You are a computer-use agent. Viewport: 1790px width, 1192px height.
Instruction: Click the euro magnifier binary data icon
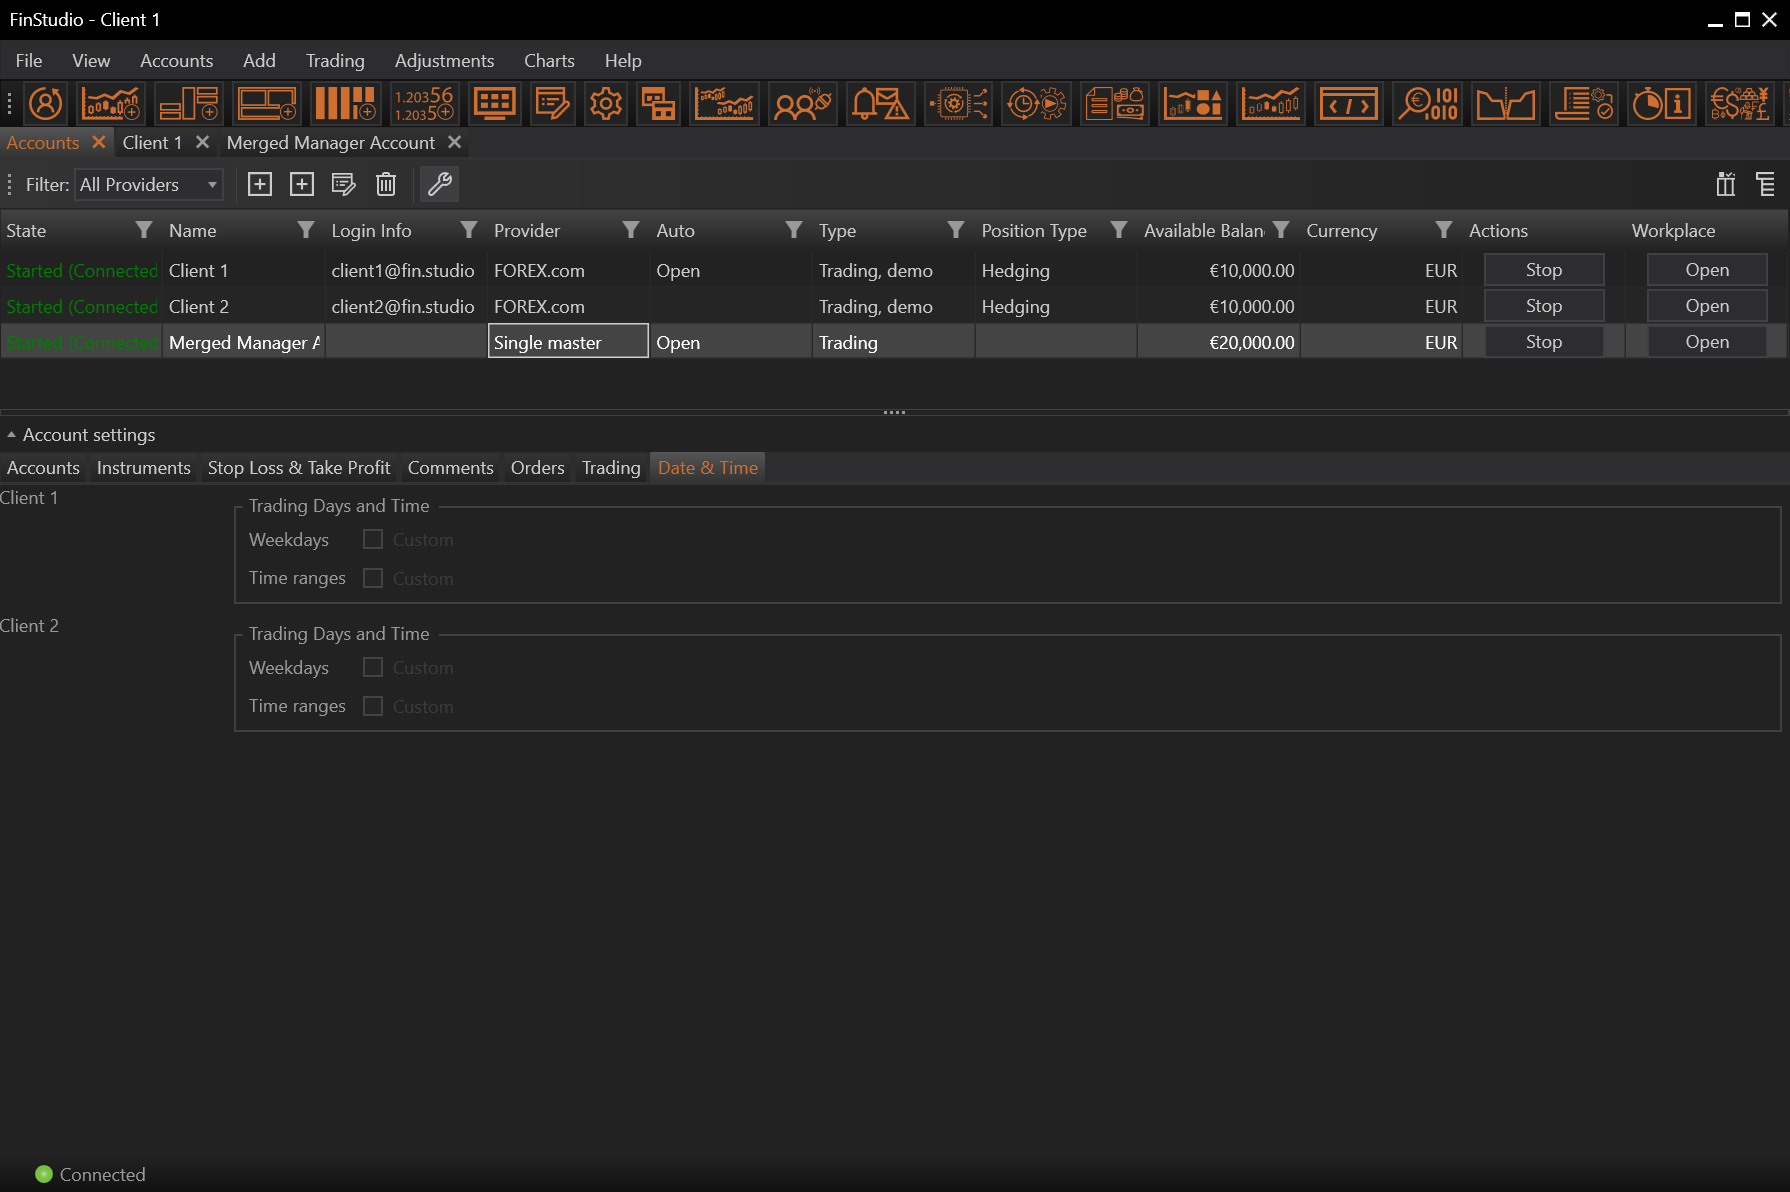(1427, 104)
